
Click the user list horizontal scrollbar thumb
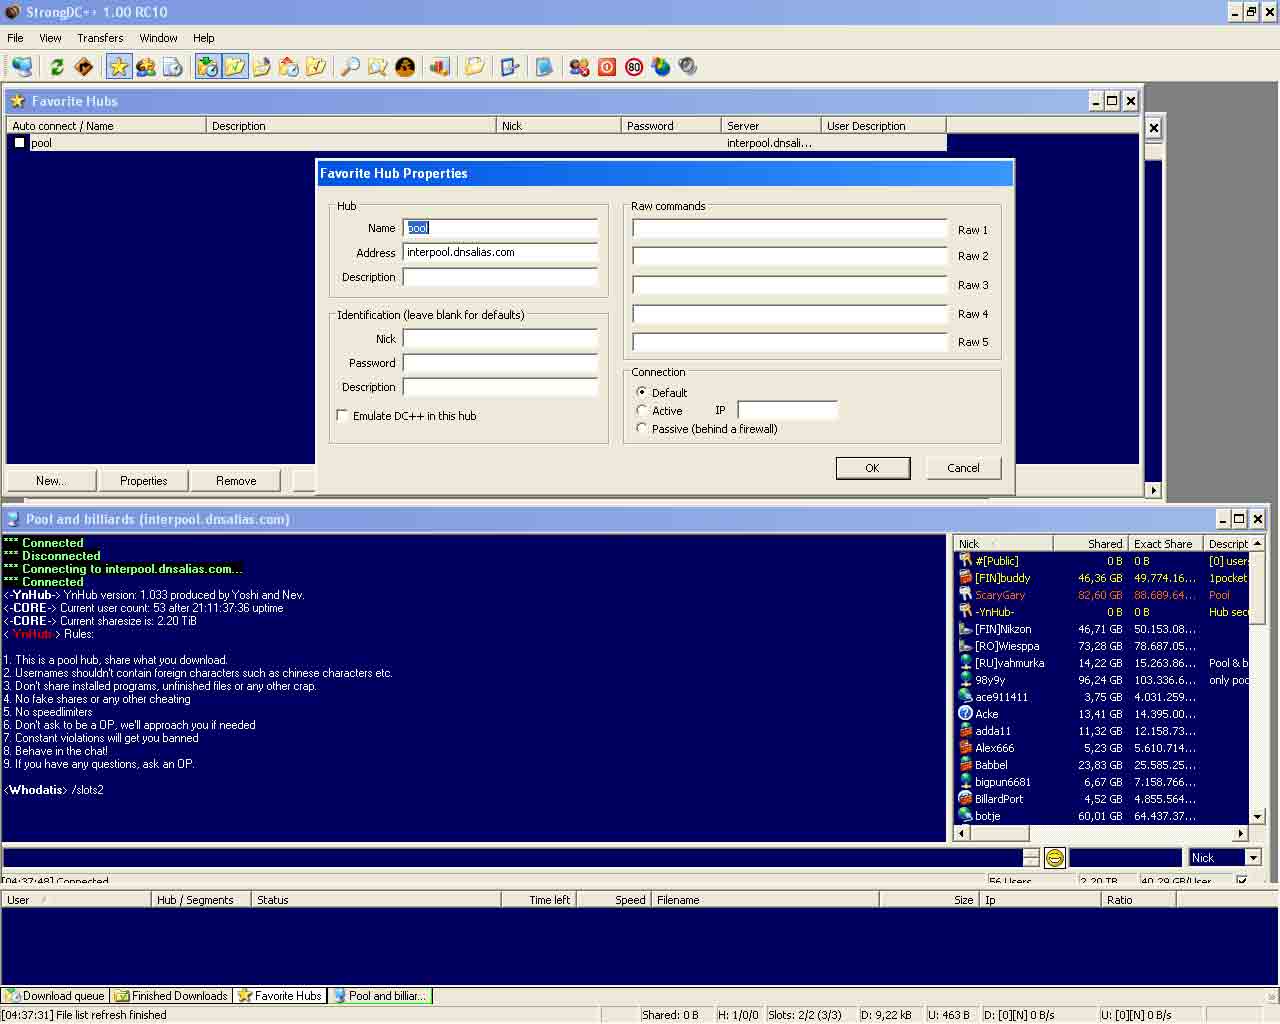coord(999,834)
